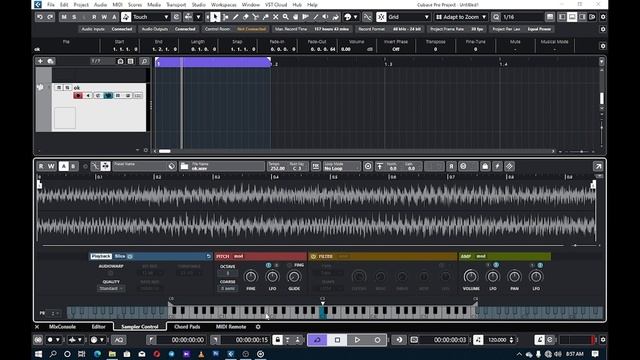Open the 1/16 quantize preset dropdown
The width and height of the screenshot is (640, 360).
[x=522, y=17]
